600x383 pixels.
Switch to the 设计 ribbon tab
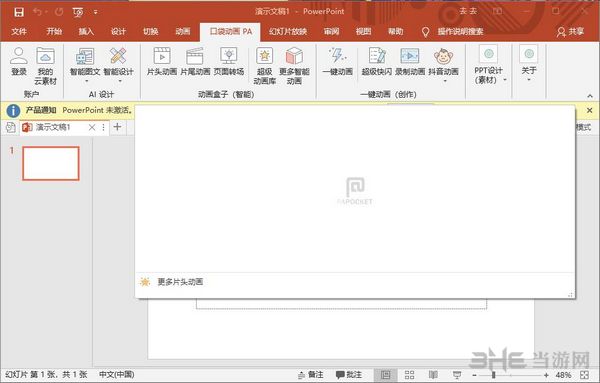[118, 31]
